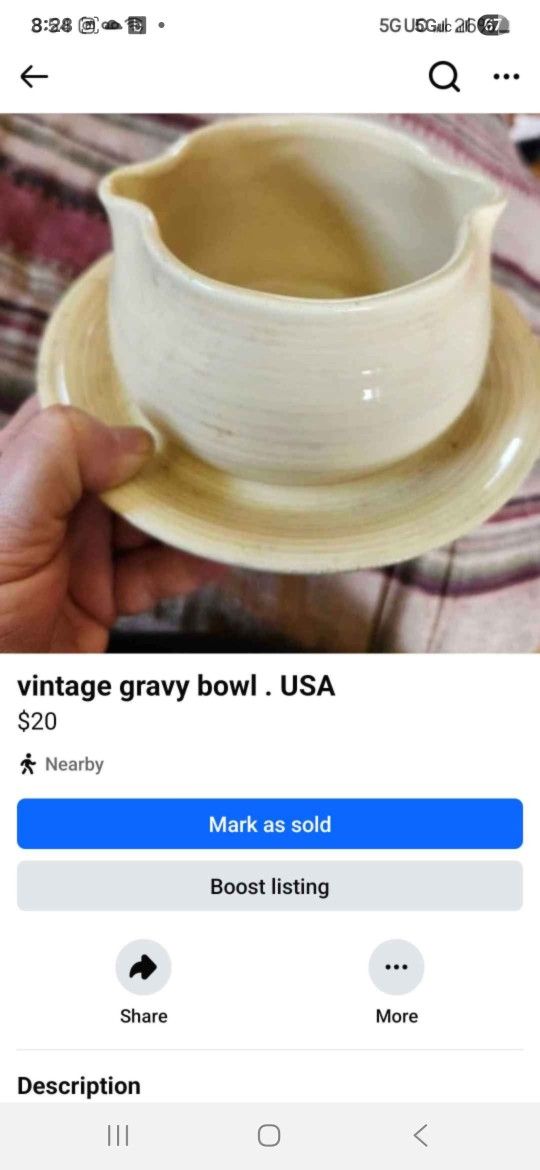Viewport: 540px width, 1170px height.
Task: Open the search magnifier icon
Action: click(x=445, y=76)
